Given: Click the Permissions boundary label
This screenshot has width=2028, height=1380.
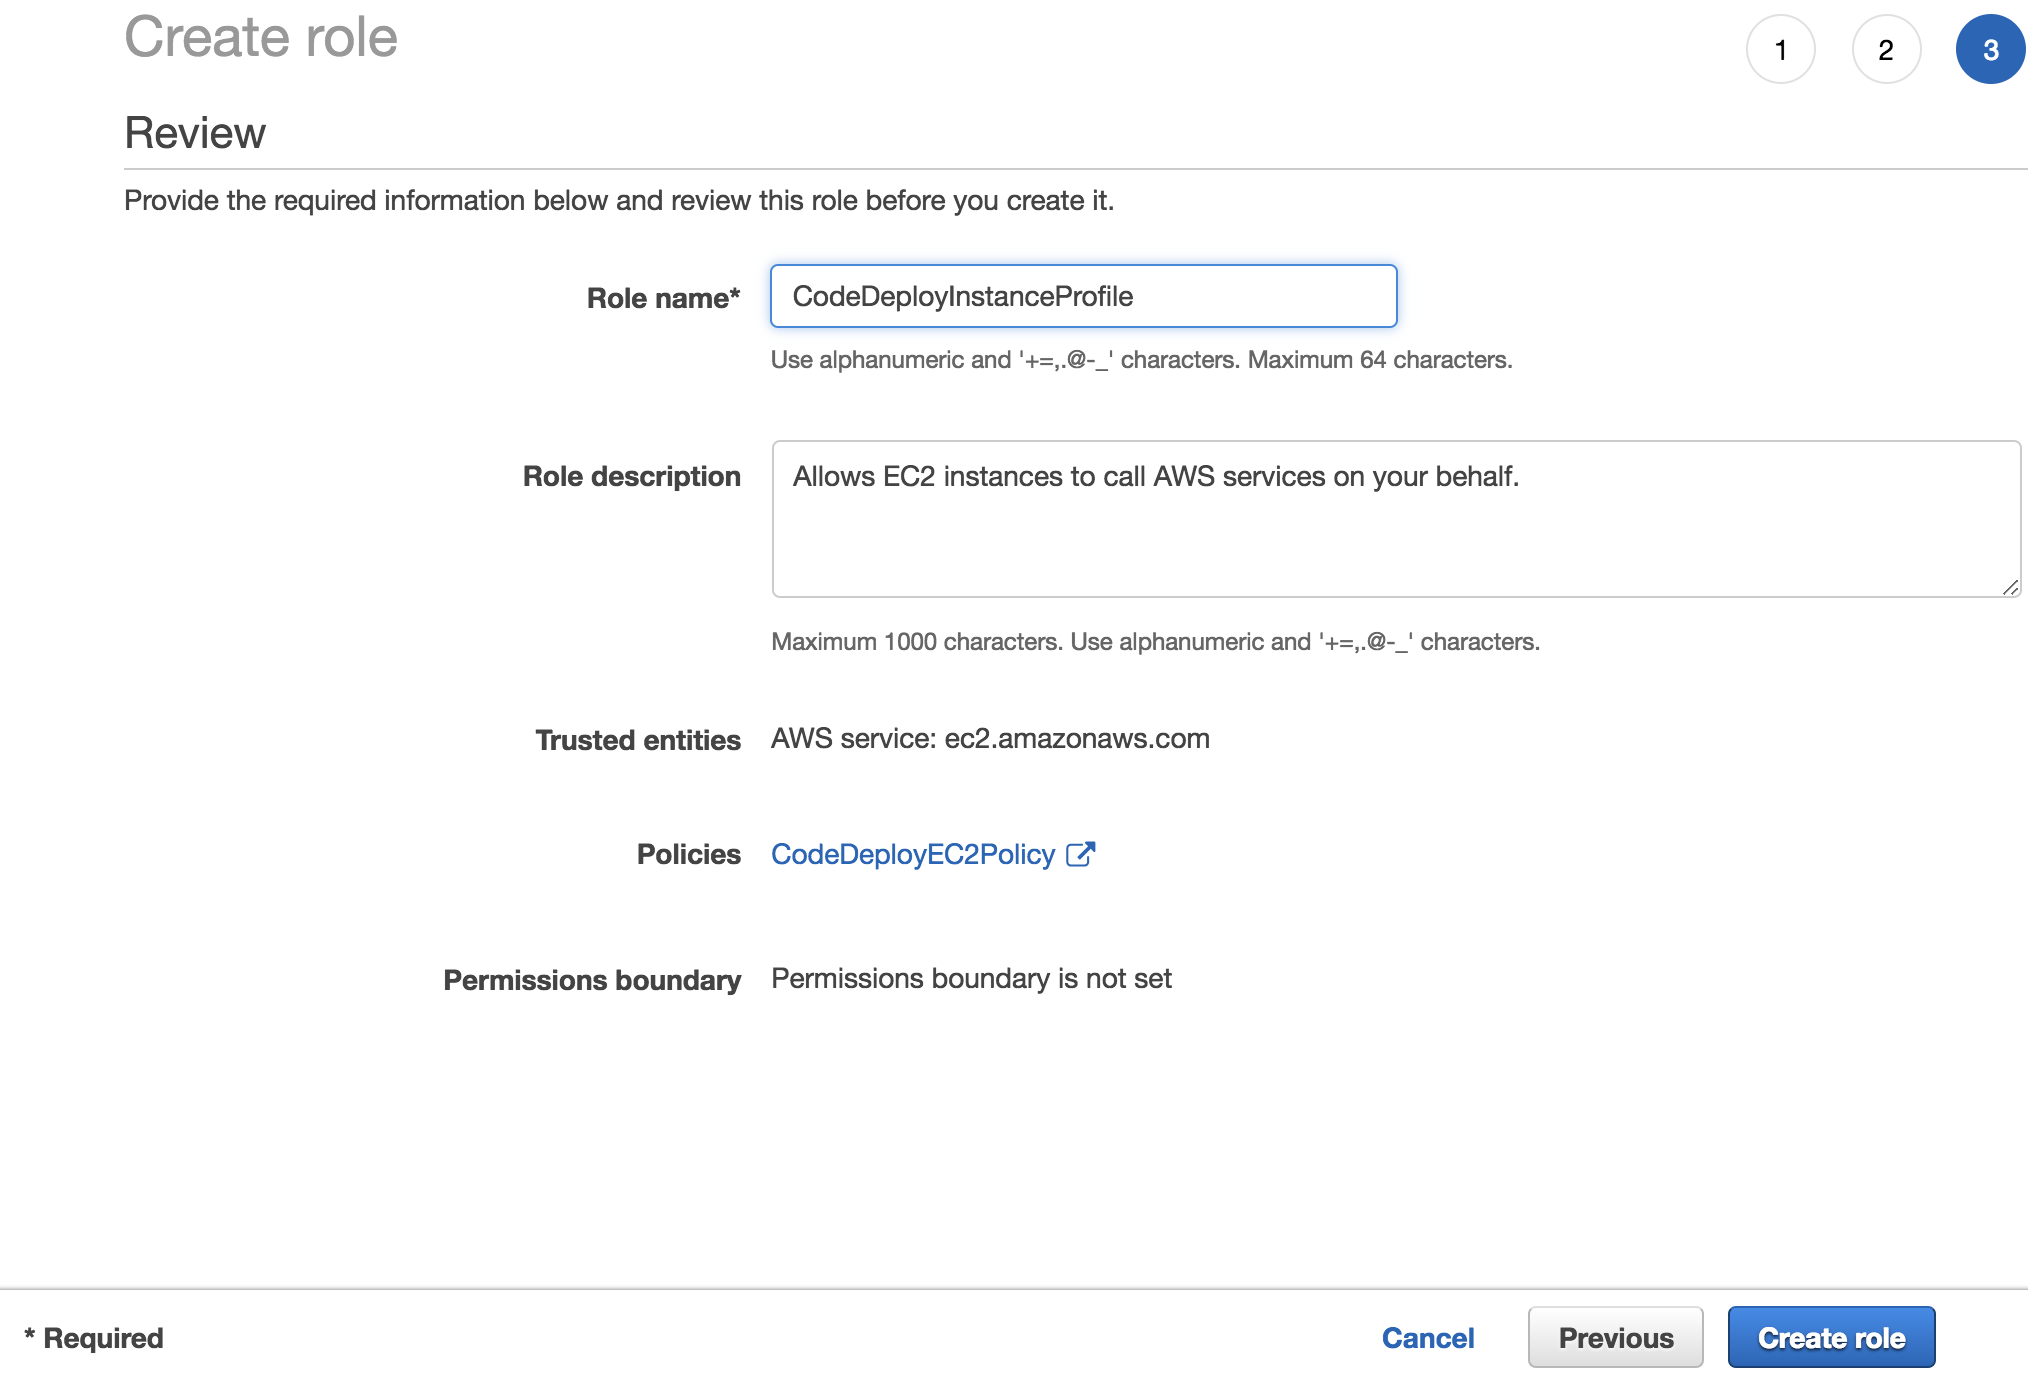Looking at the screenshot, I should pos(592,980).
